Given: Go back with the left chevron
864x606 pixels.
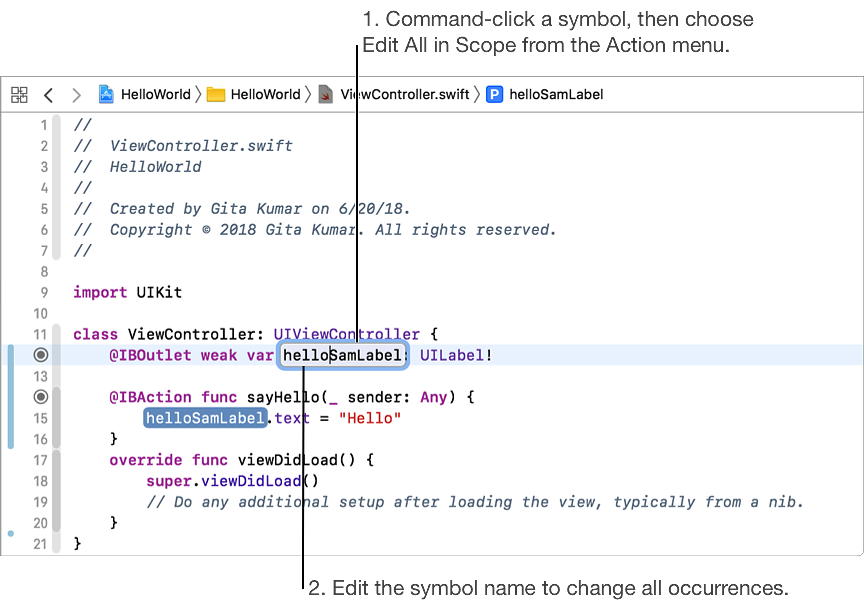Looking at the screenshot, I should coord(48,95).
